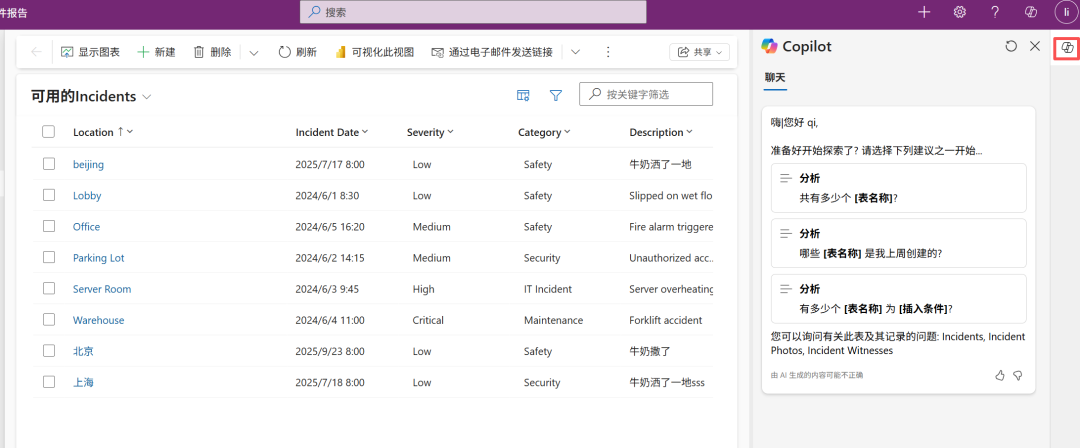The image size is (1080, 448).
Task: Click the 按关键字筛选 filter box
Action: 646,94
